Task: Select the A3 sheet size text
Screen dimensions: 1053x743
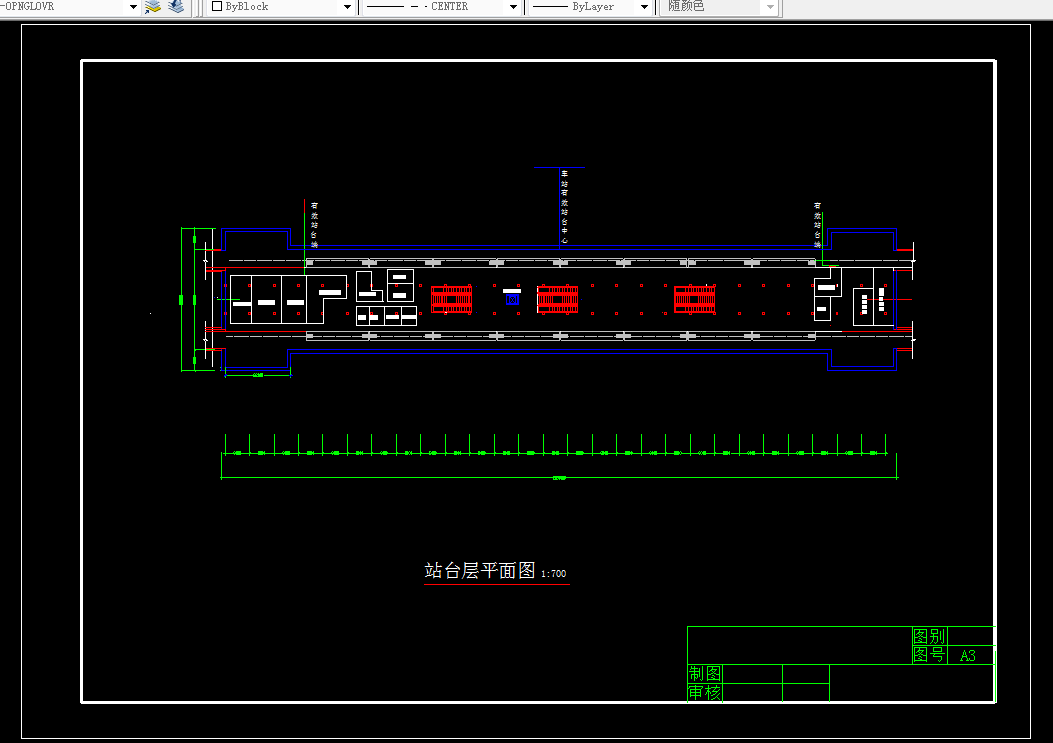Action: click(968, 656)
